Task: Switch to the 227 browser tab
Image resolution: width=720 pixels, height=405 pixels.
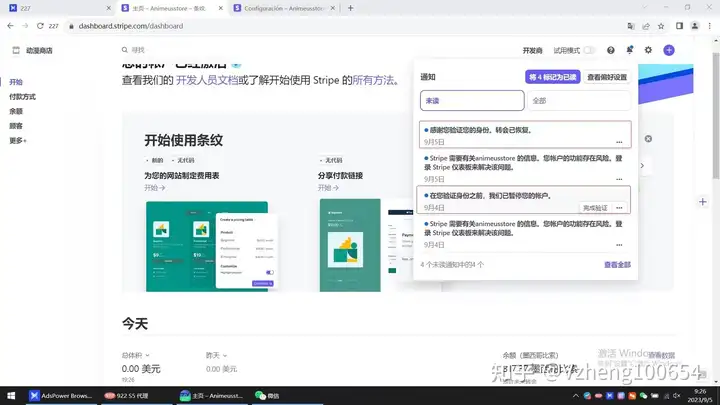Action: pos(60,8)
